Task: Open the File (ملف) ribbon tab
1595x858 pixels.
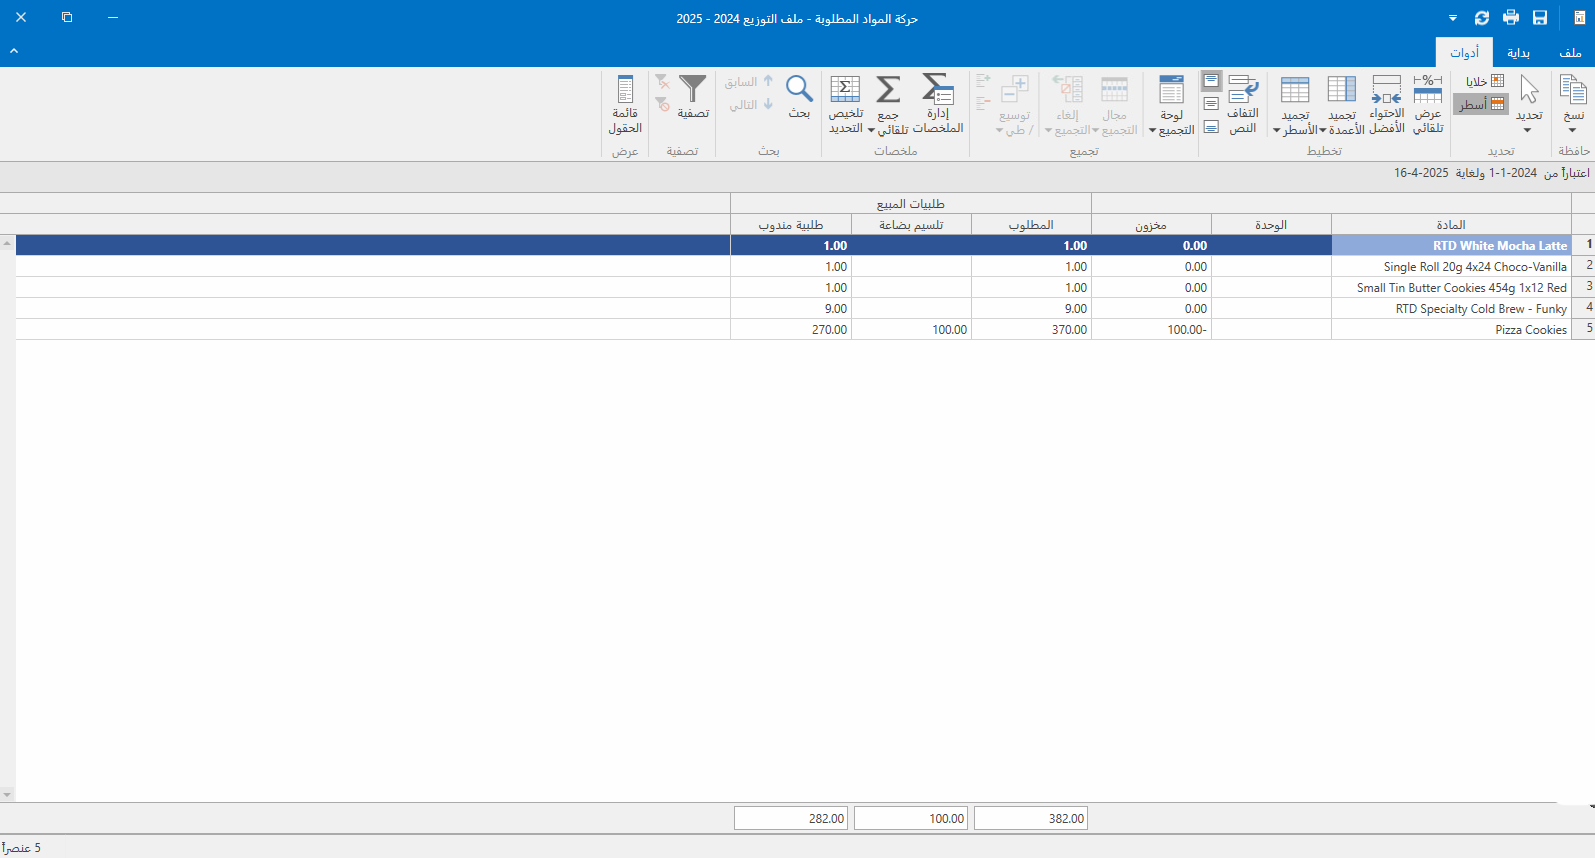Action: 1570,53
